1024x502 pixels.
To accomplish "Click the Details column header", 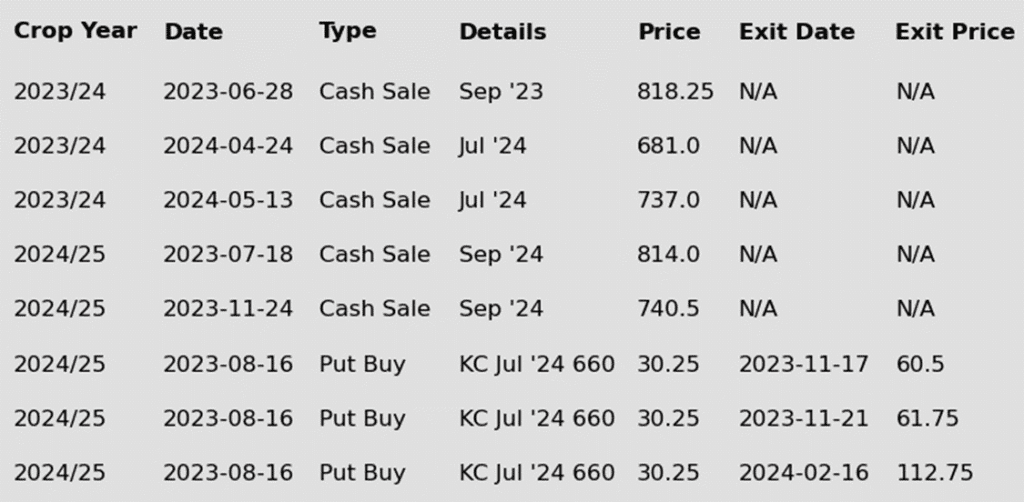I will [502, 31].
